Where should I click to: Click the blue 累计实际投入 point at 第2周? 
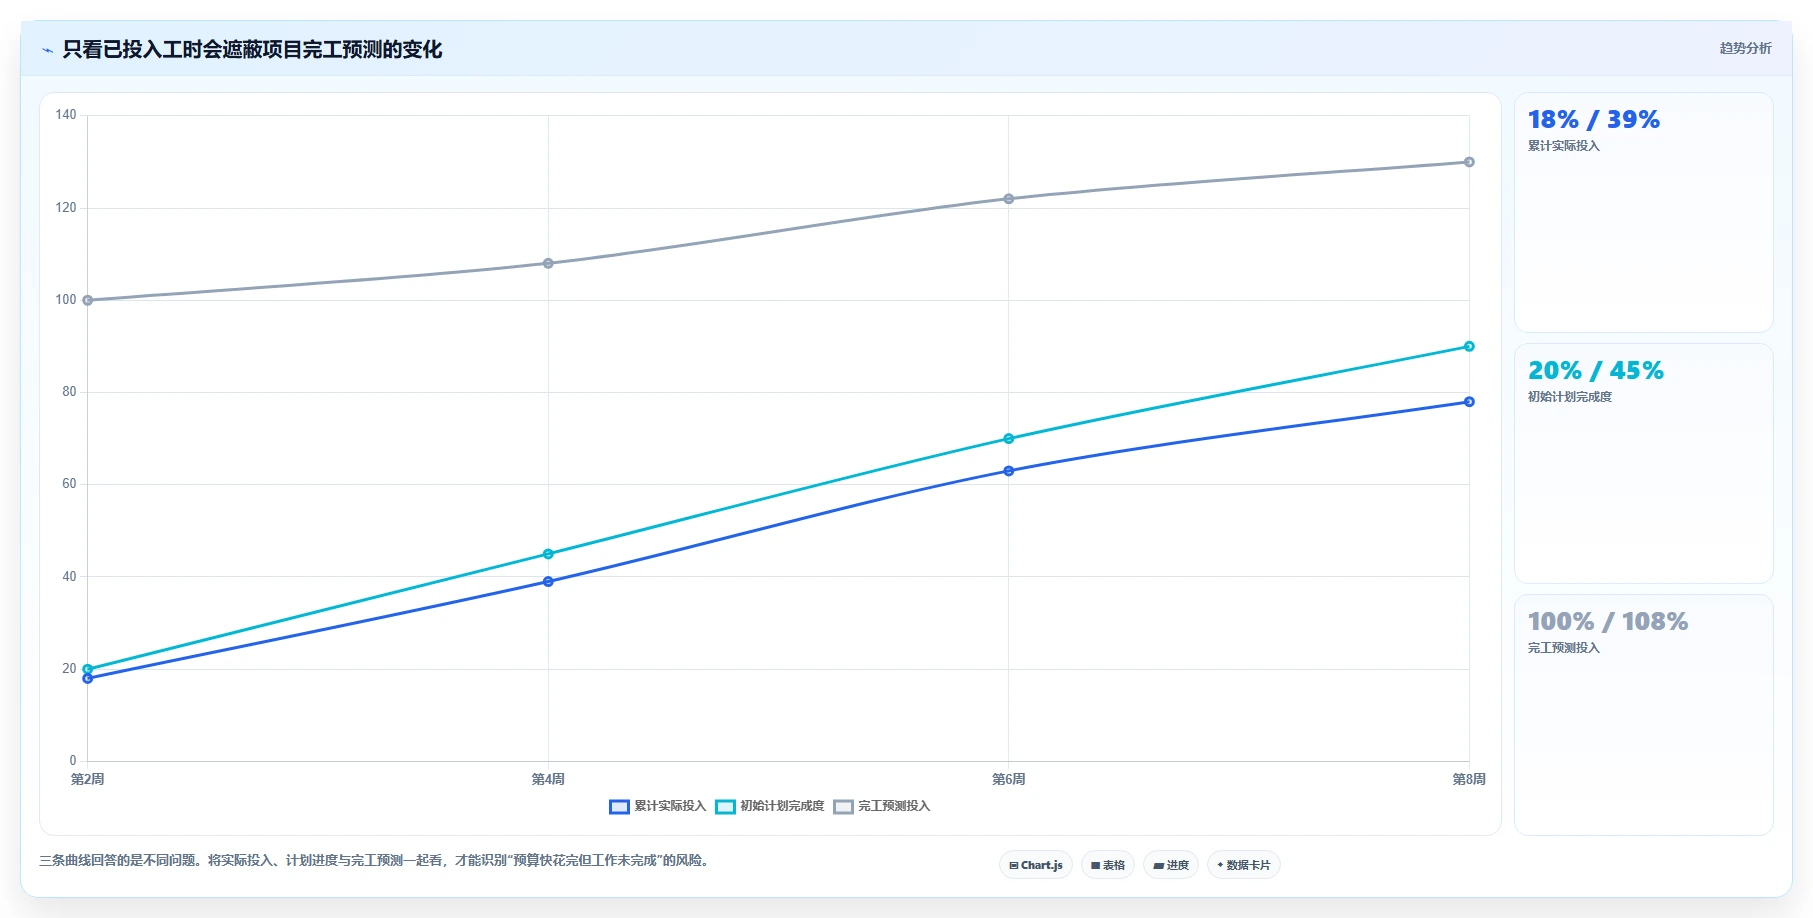pos(88,678)
